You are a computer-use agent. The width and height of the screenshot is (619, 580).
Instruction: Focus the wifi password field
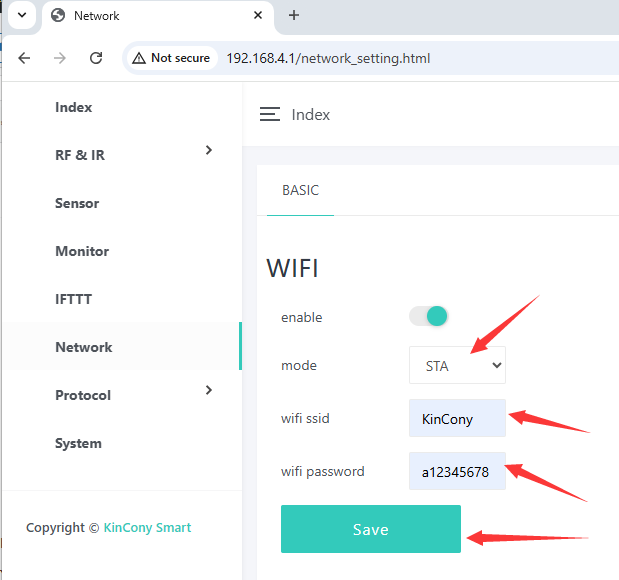(457, 471)
